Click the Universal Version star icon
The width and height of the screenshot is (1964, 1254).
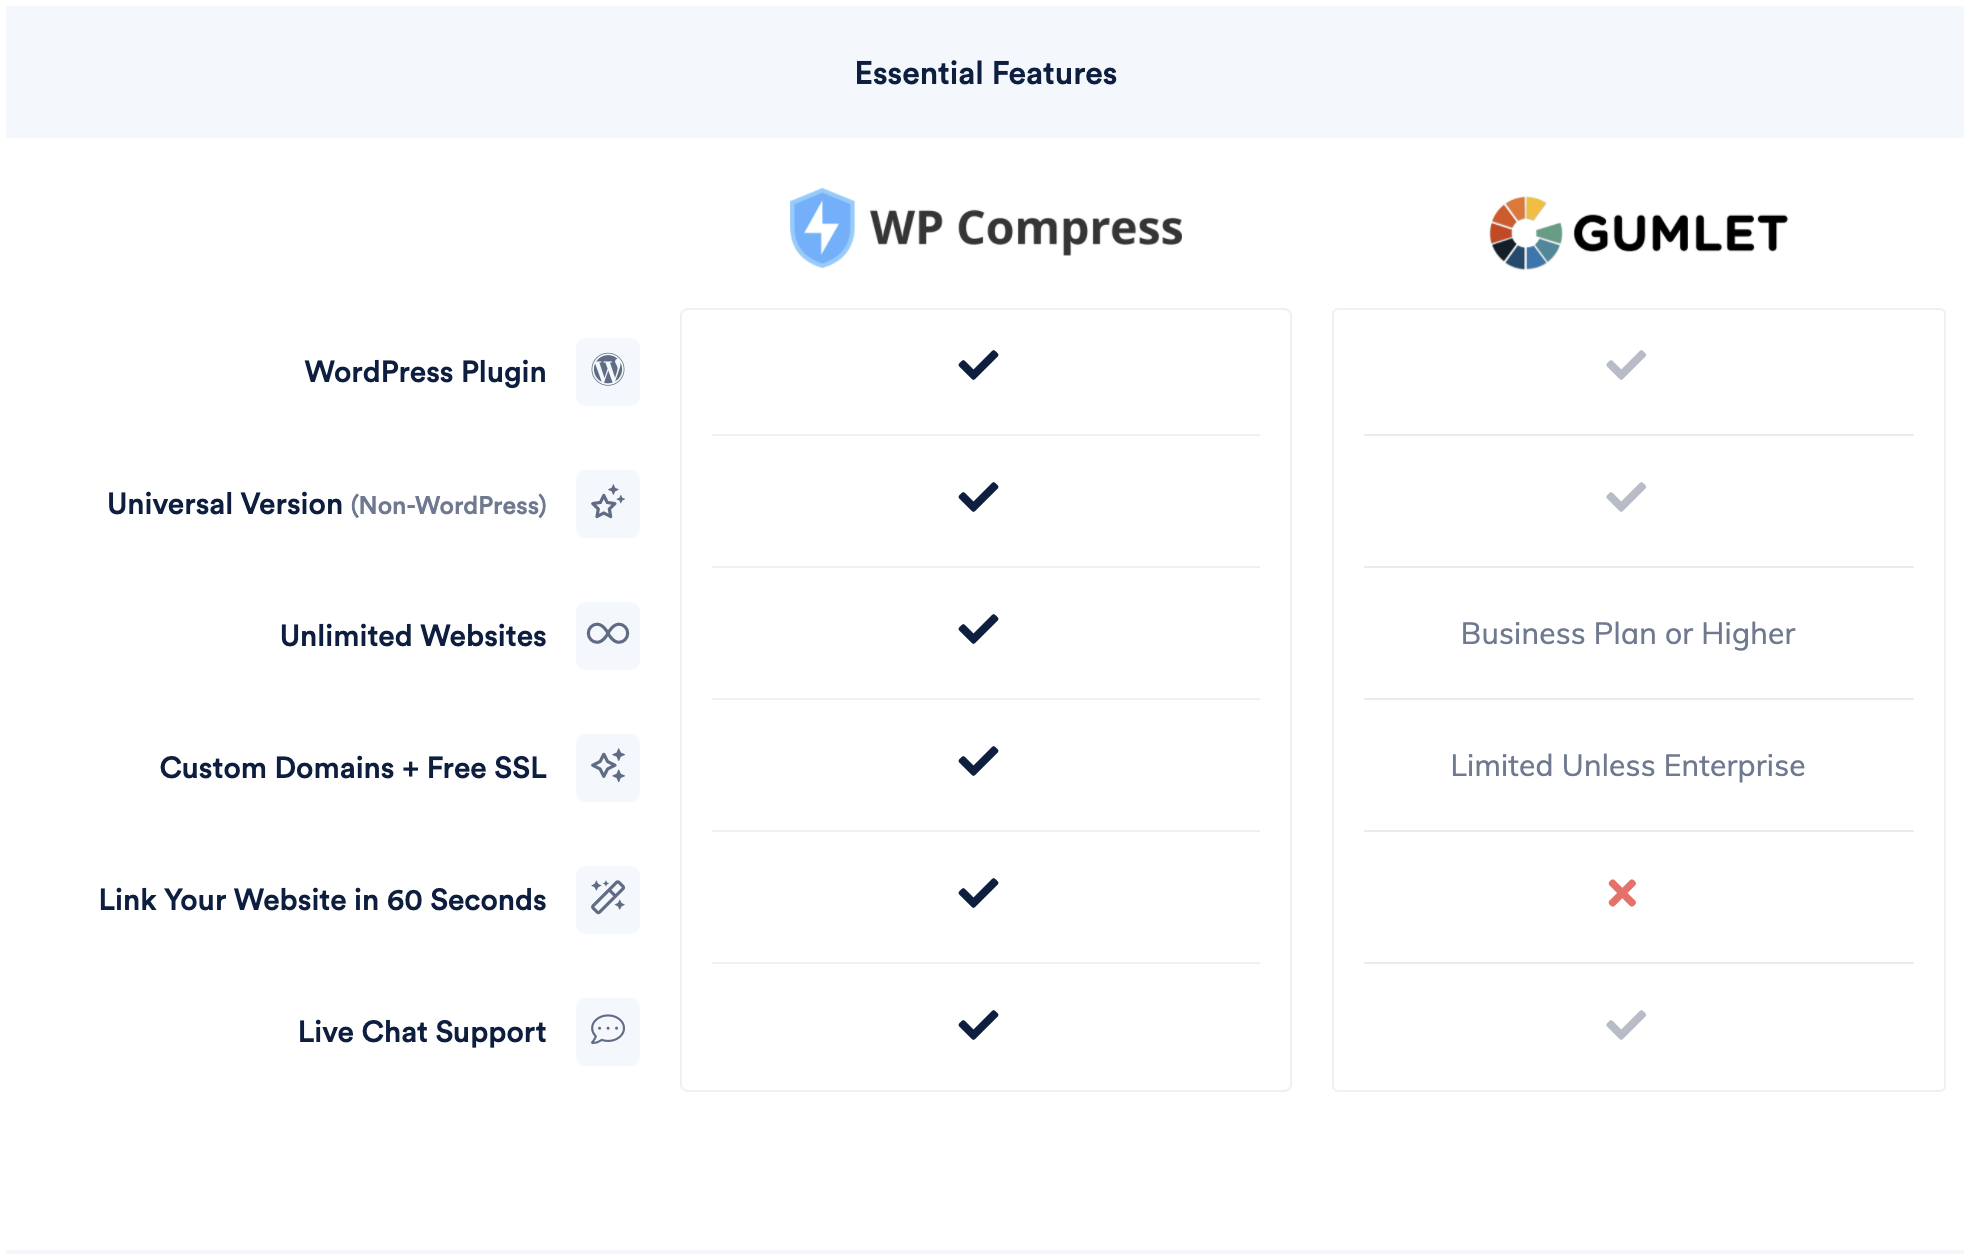[607, 503]
